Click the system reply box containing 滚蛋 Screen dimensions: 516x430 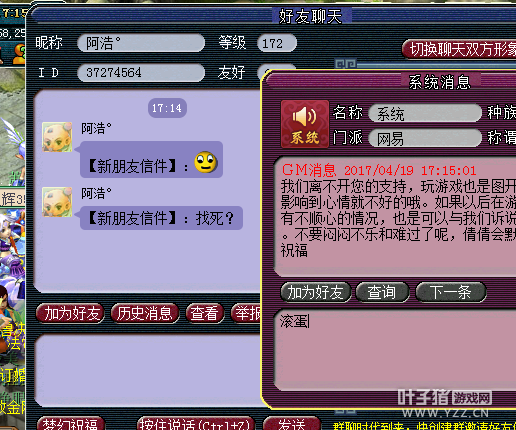(x=395, y=349)
